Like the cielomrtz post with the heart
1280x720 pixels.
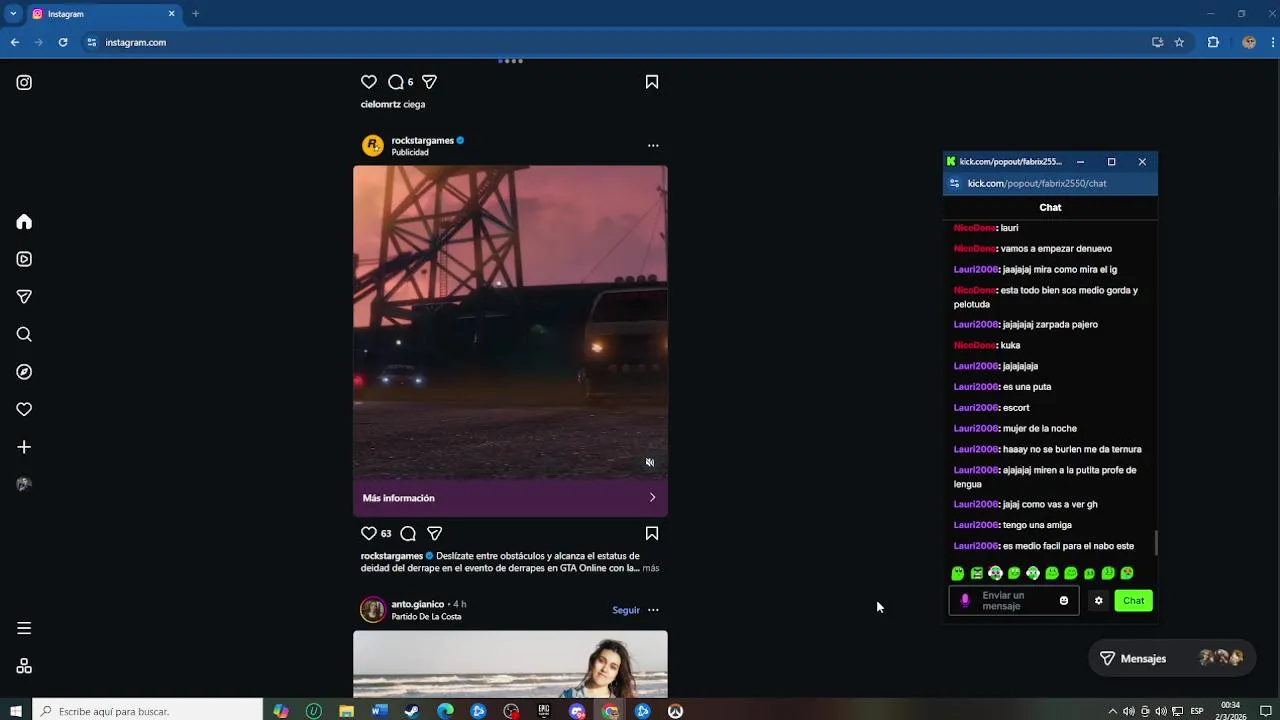tap(369, 82)
